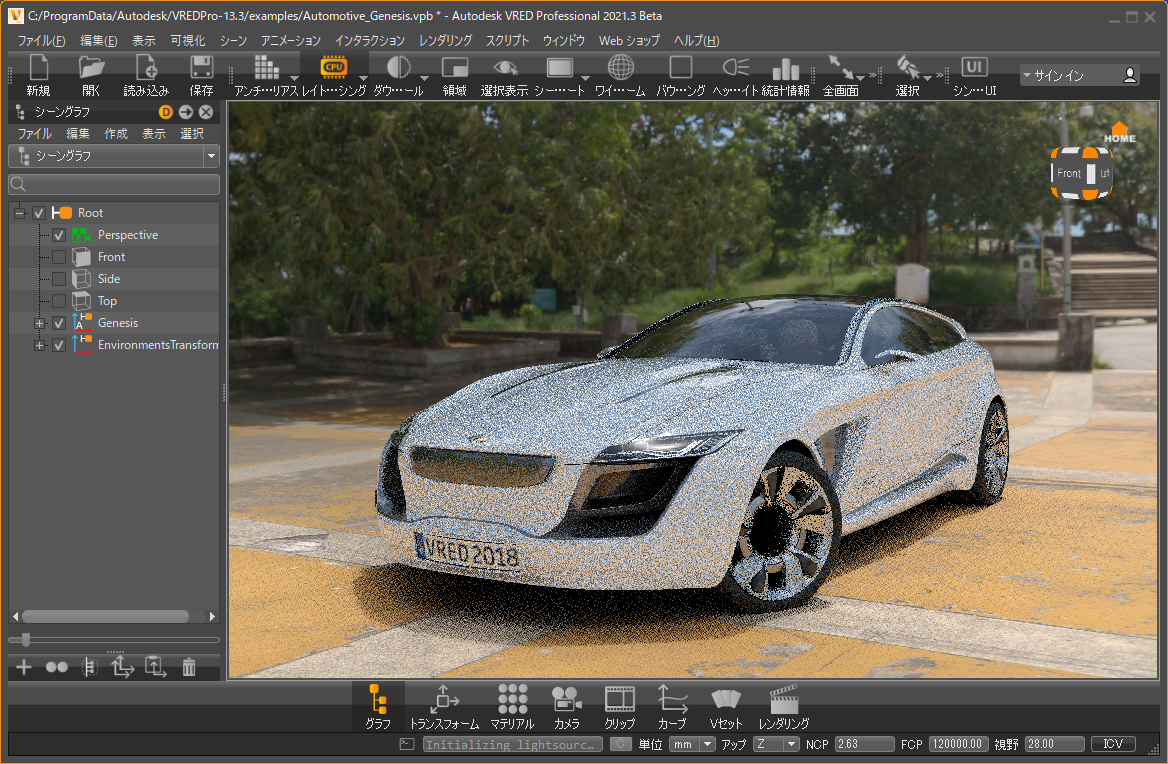Viewport: 1168px width, 764px height.
Task: Open the シーン menu in menu bar
Action: (233, 41)
